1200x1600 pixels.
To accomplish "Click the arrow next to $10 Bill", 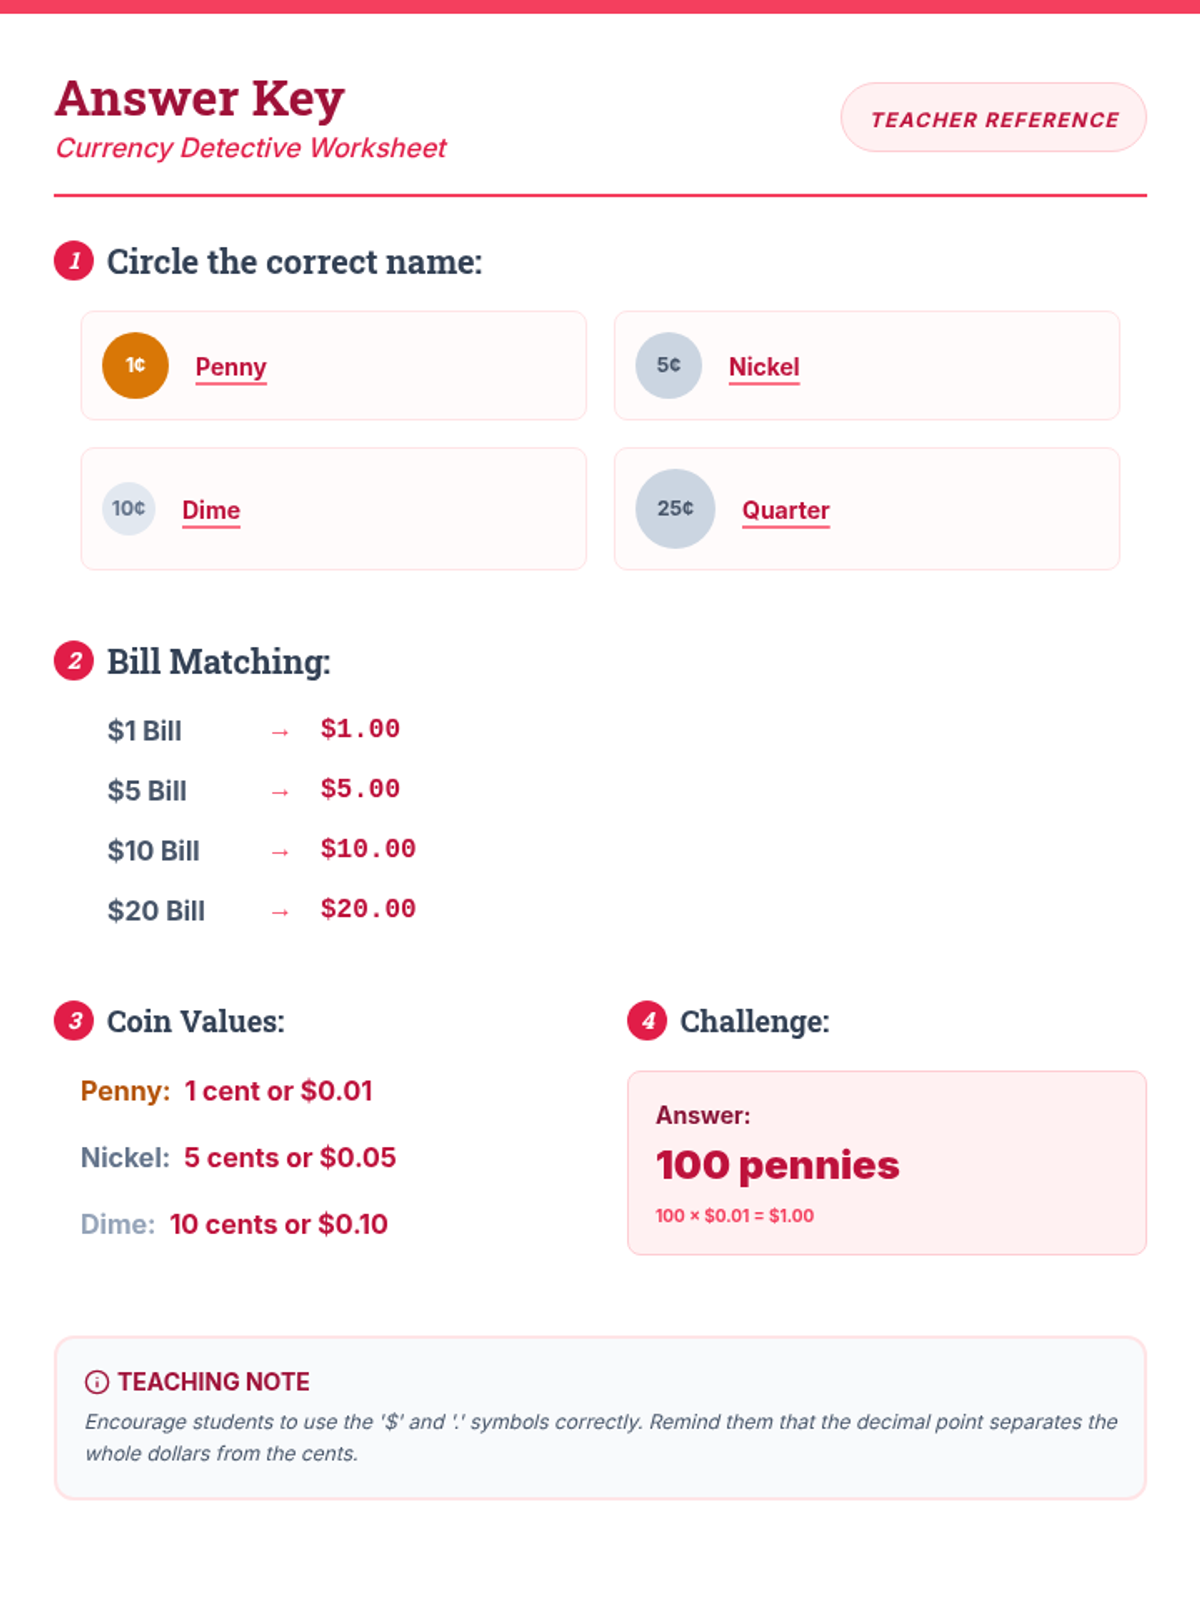I will point(280,852).
